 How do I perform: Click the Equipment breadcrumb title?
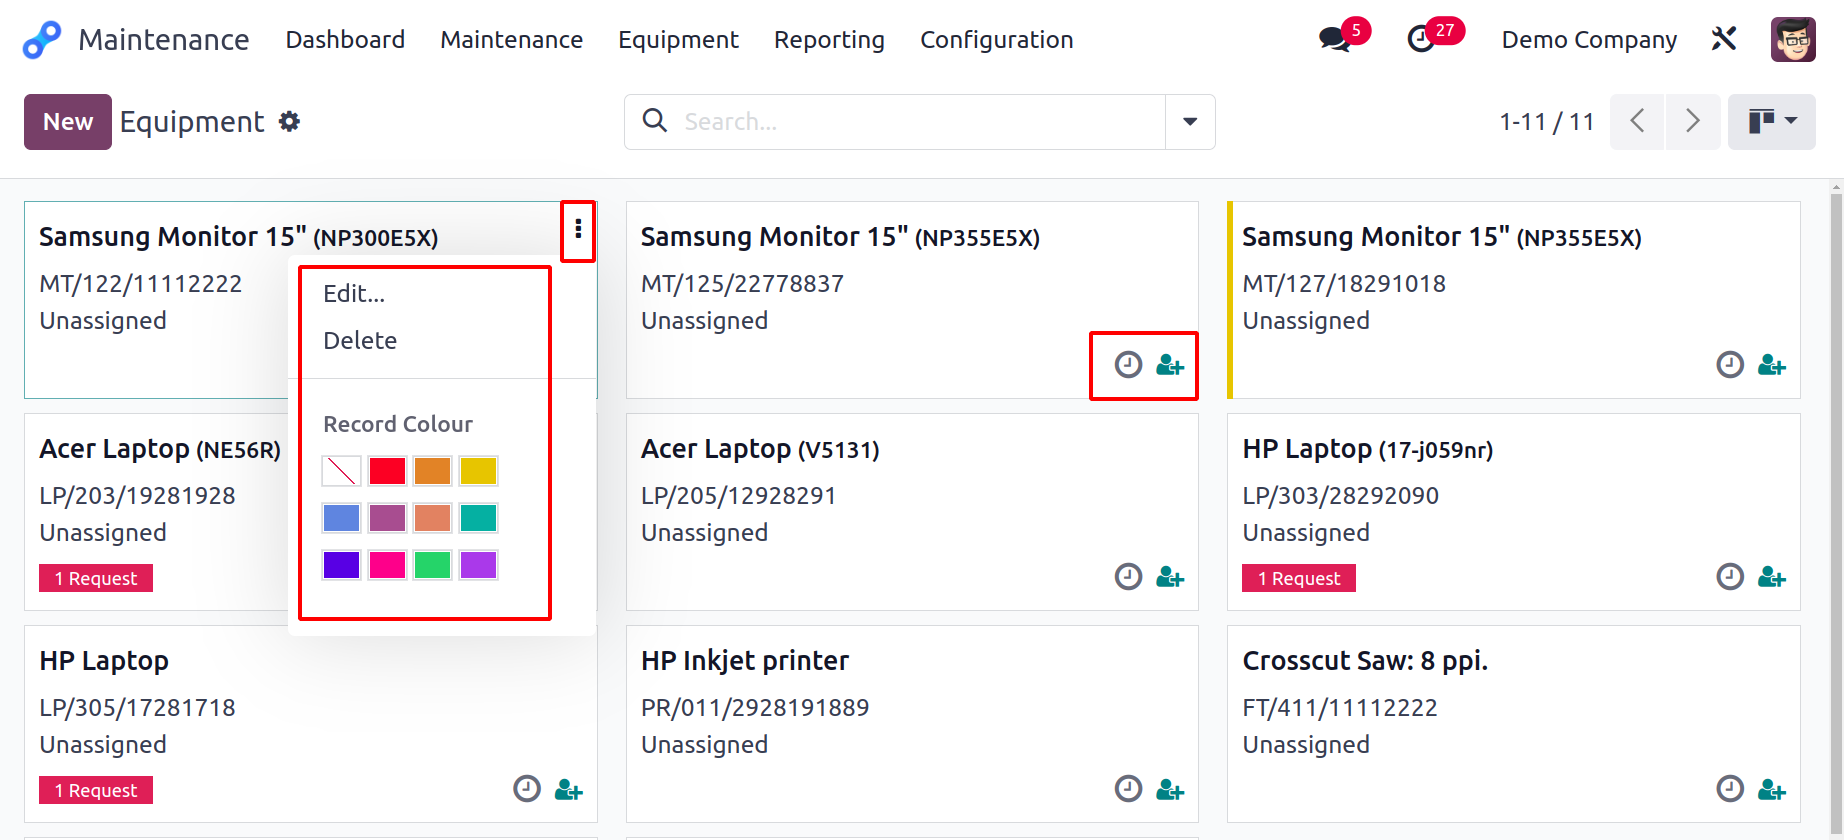tap(192, 122)
